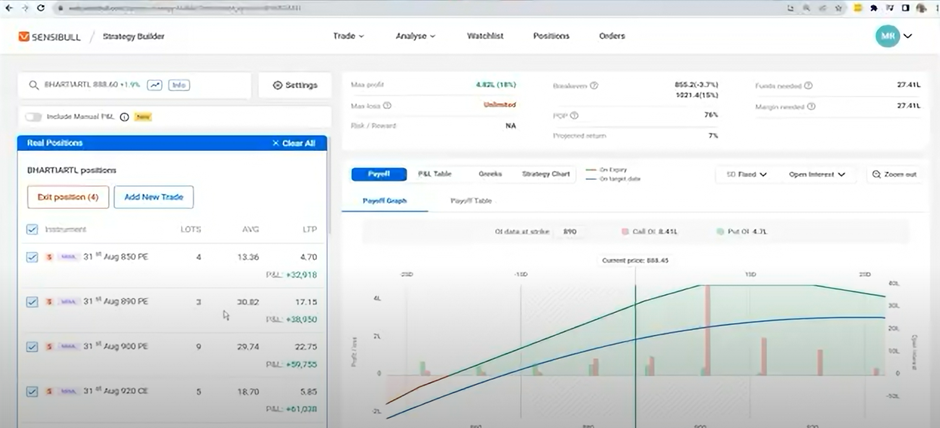
Task: Click the X icon beside Clear All
Action: click(276, 143)
